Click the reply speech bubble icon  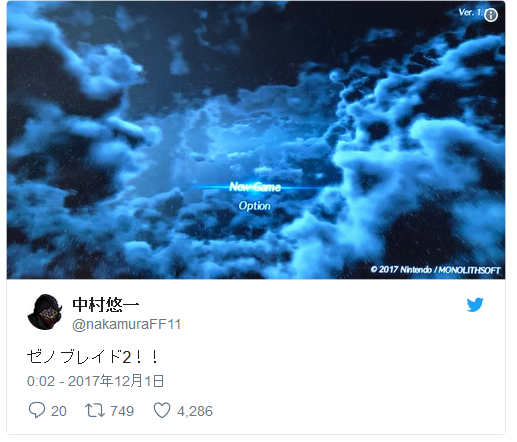click(x=37, y=410)
